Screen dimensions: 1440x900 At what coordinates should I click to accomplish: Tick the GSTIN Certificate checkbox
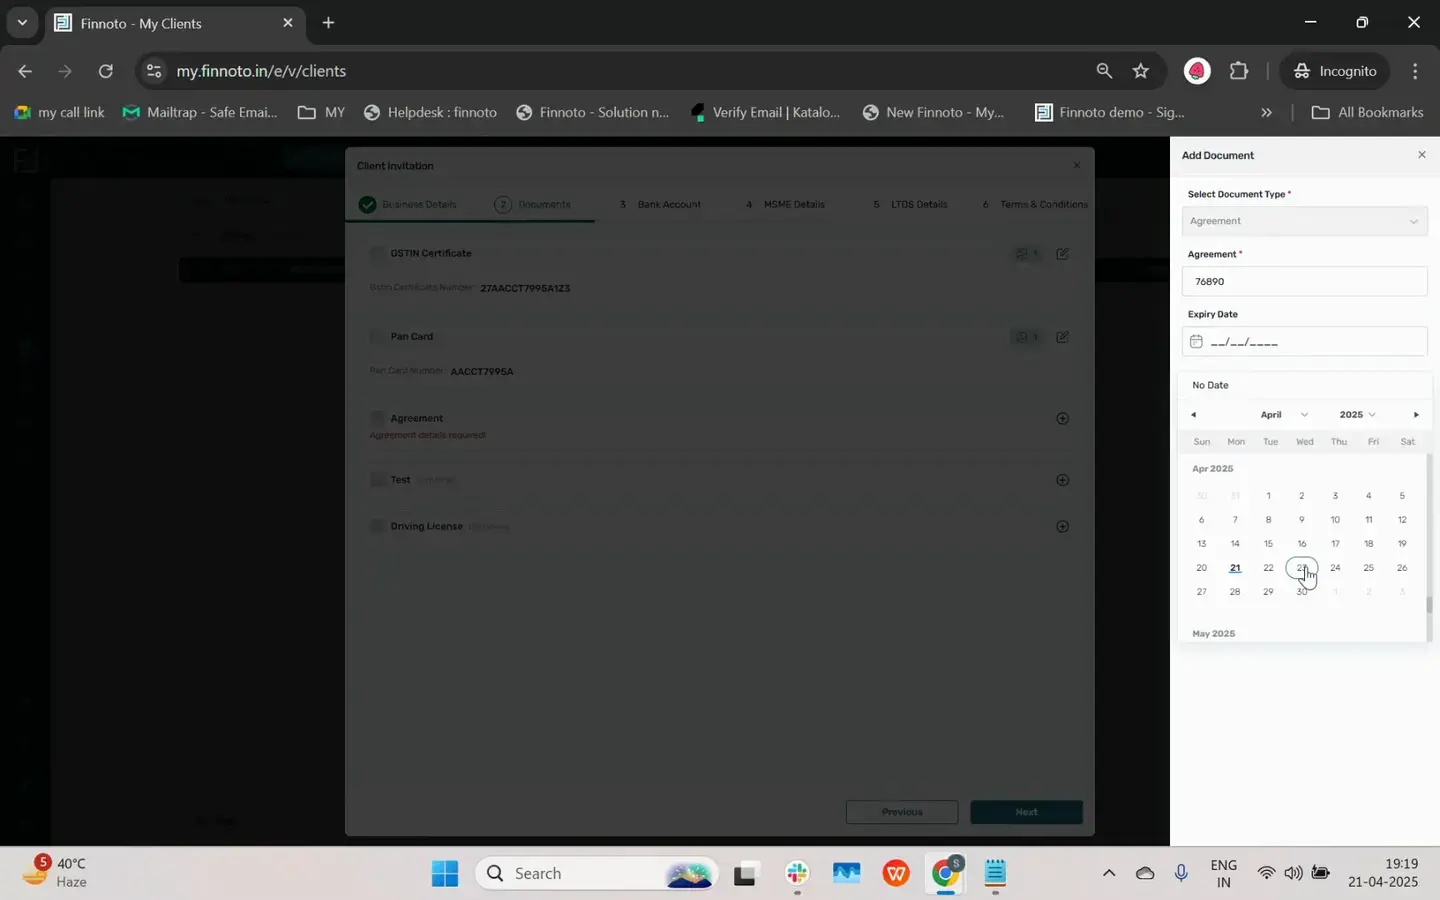pyautogui.click(x=377, y=254)
